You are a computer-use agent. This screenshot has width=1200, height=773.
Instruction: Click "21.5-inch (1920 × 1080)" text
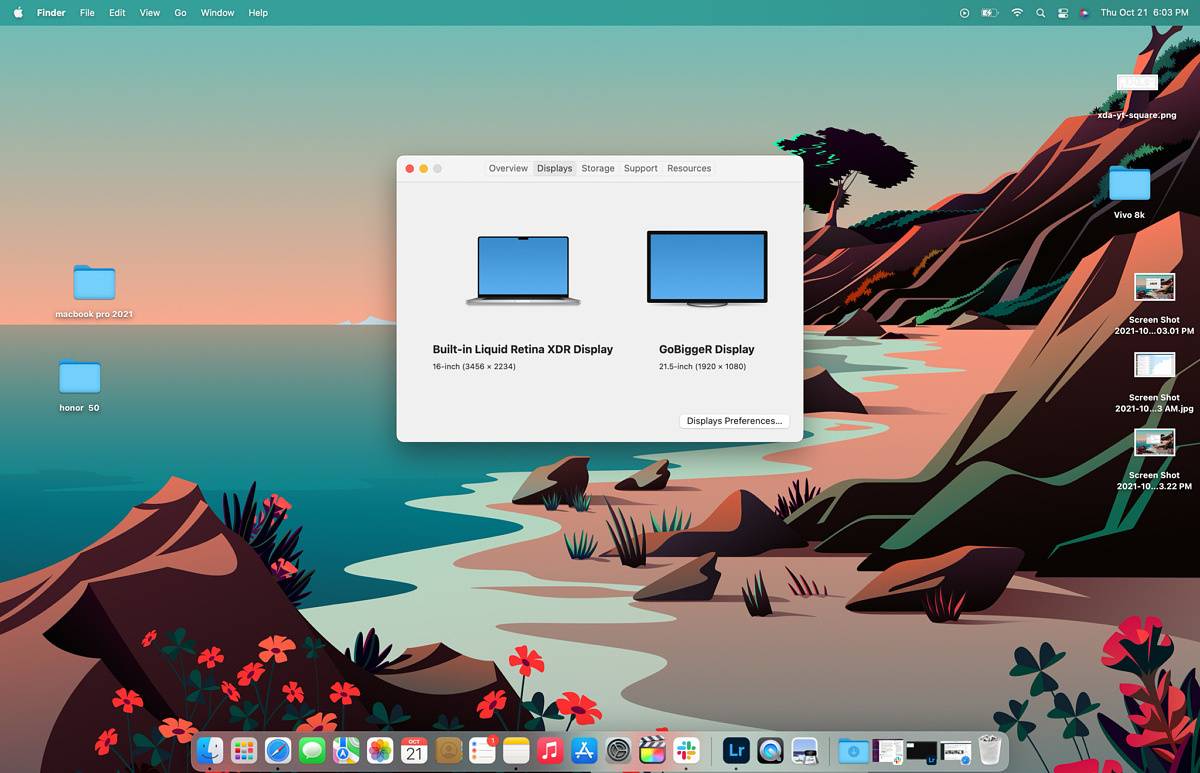click(702, 367)
